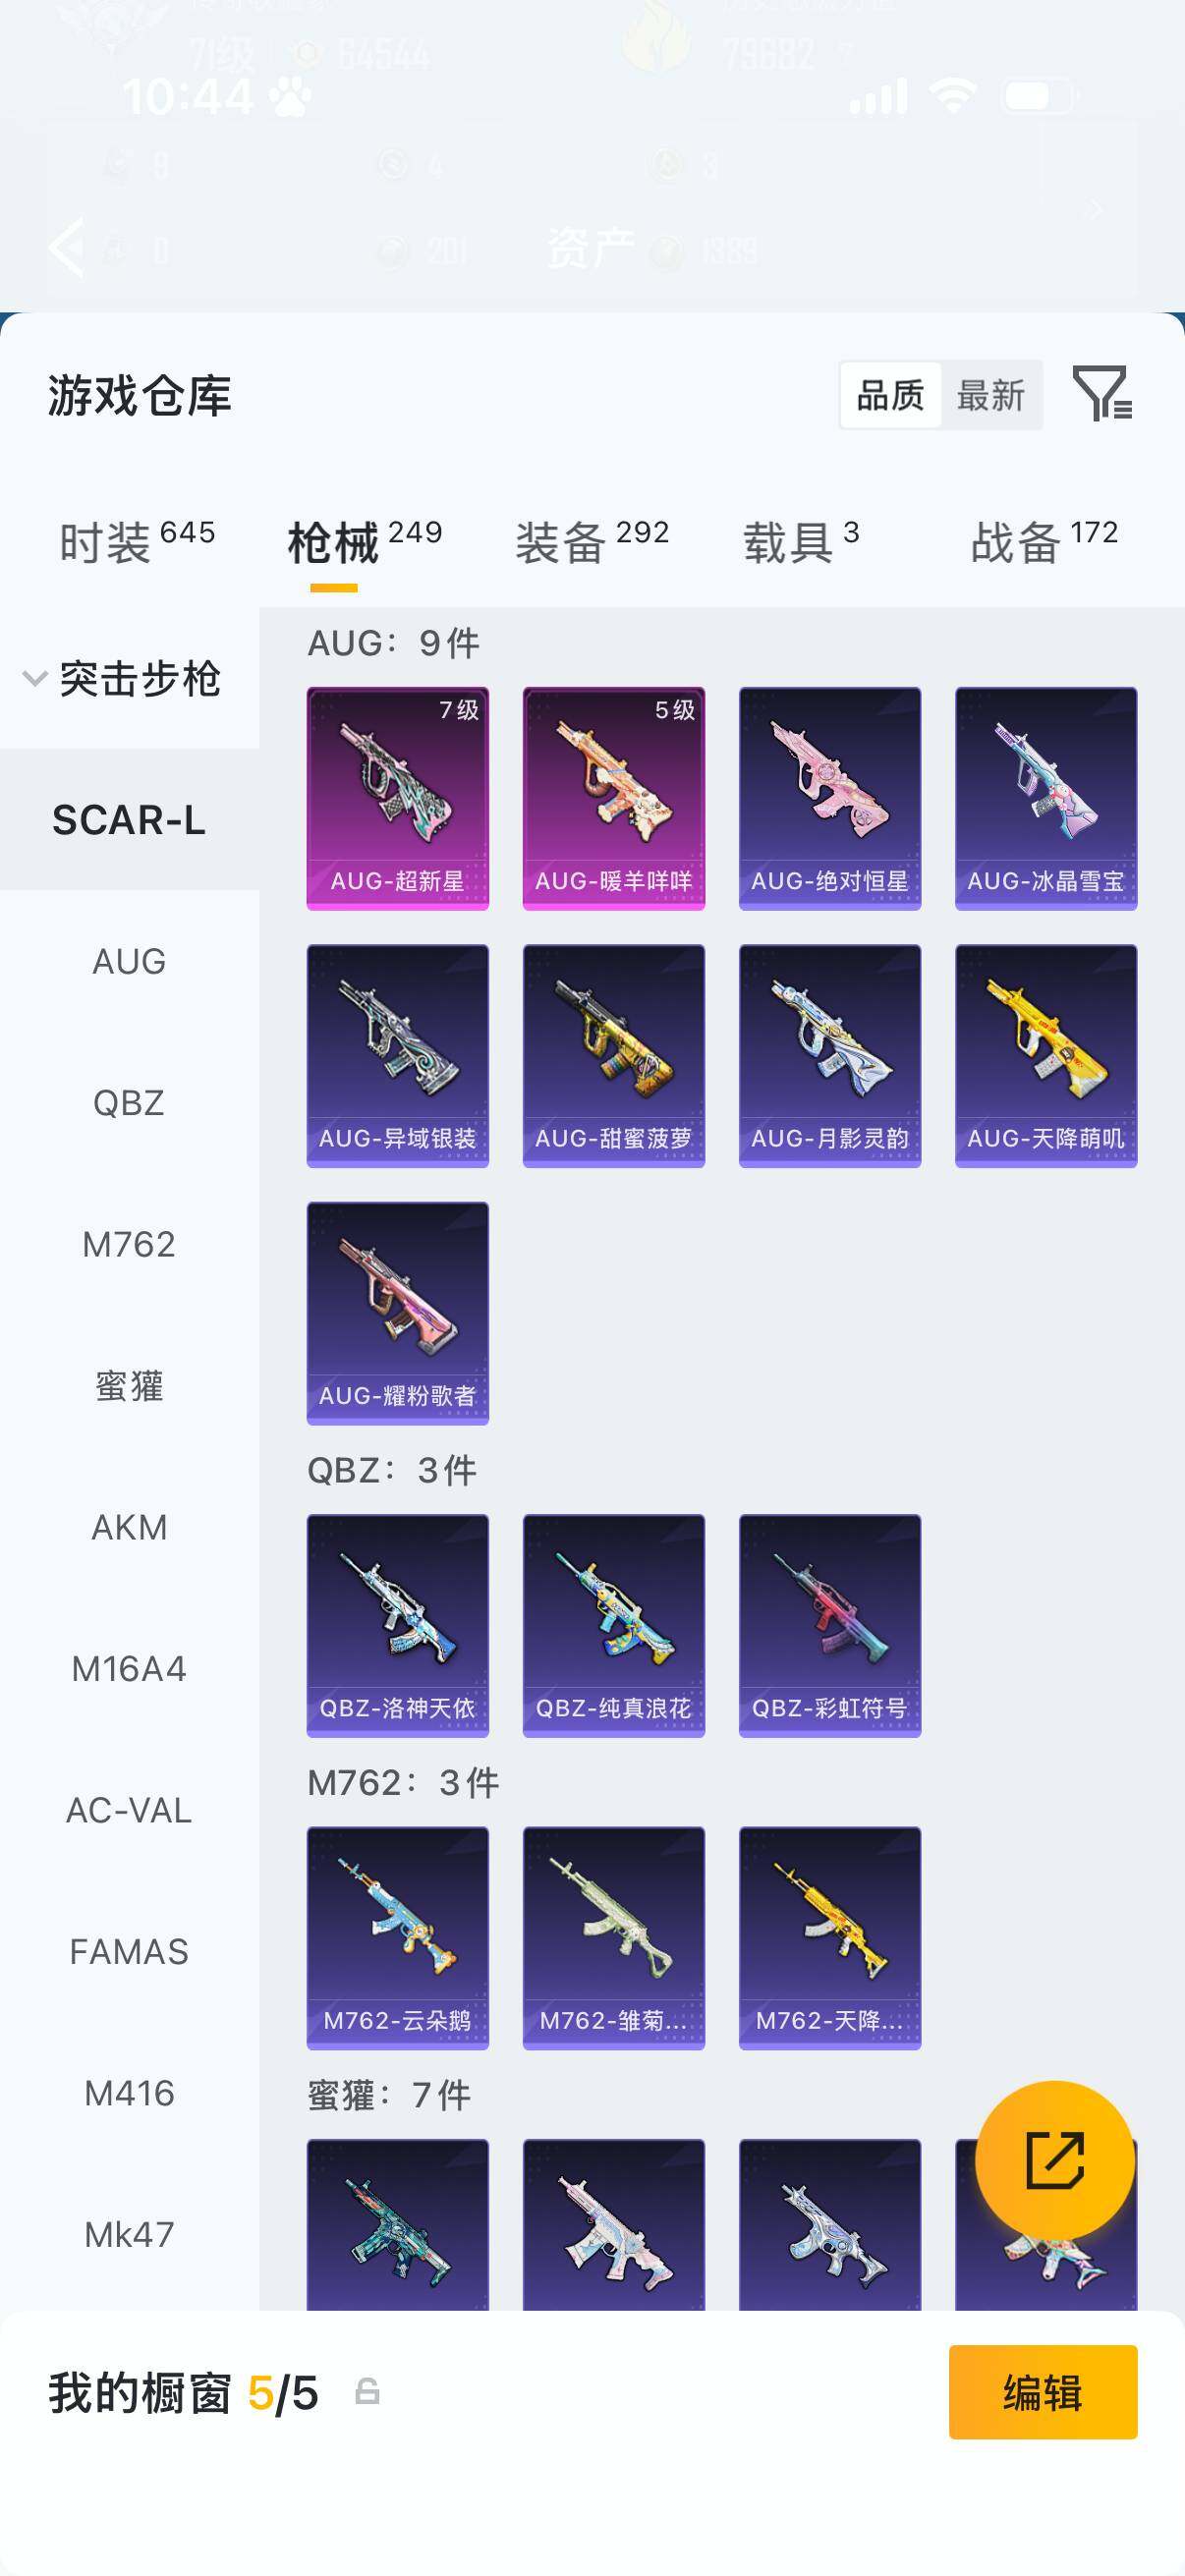Switch sorting to 品质
This screenshot has height=2576, width=1185.
pos(890,395)
